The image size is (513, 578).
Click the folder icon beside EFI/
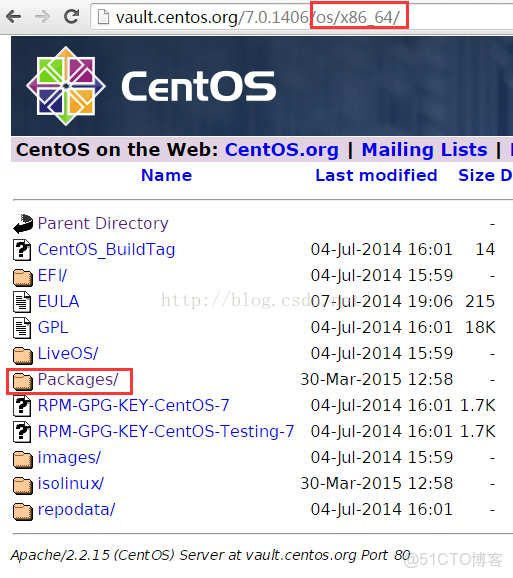(23, 277)
